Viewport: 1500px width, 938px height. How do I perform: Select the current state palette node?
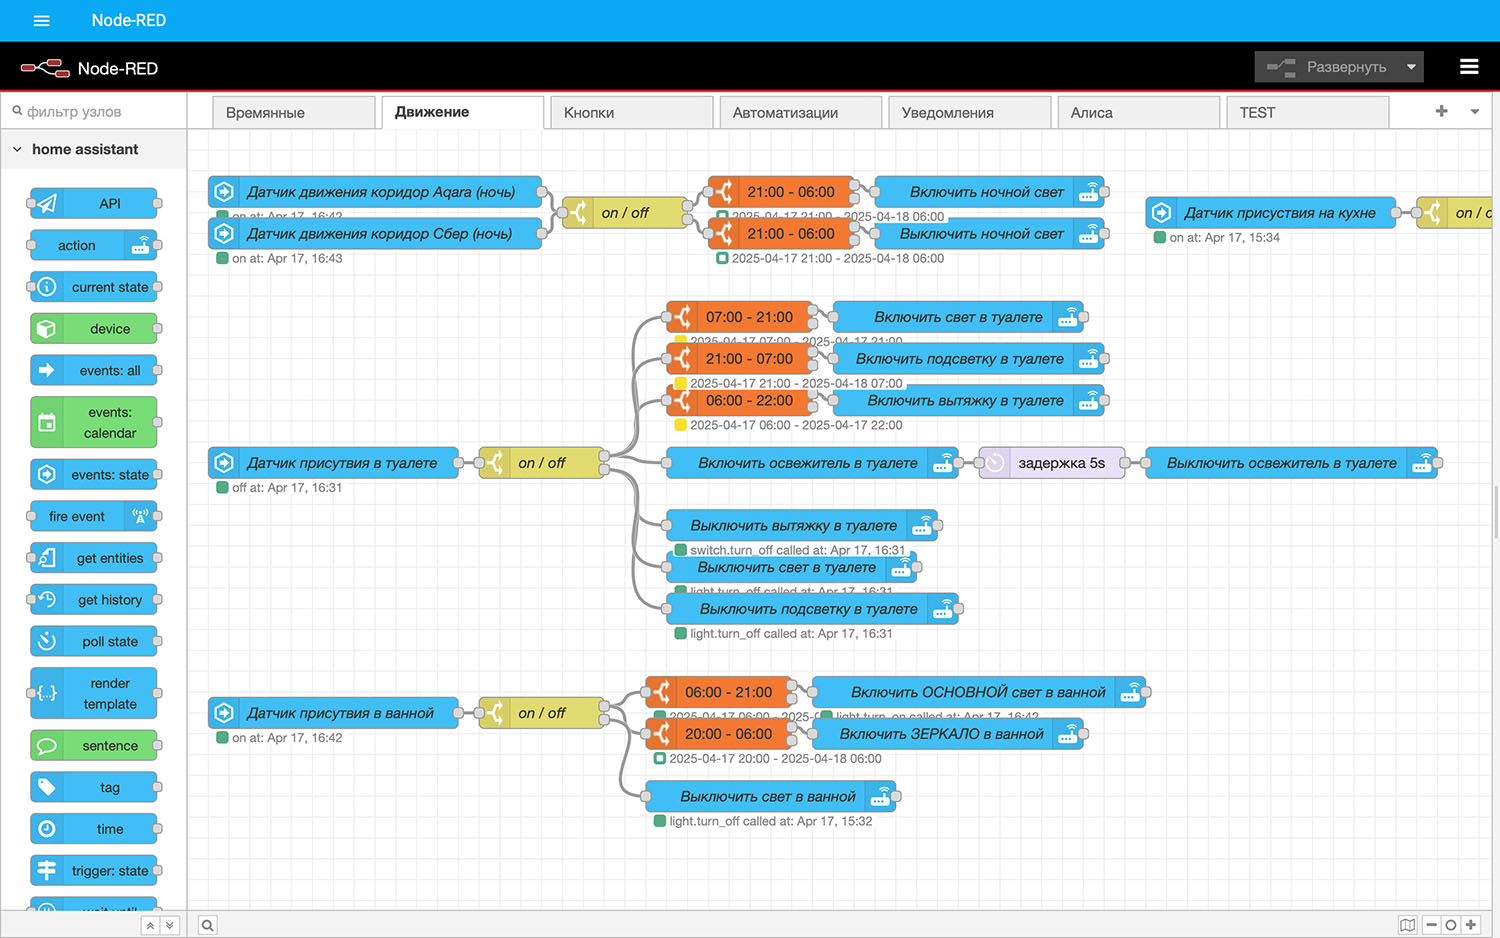point(94,287)
